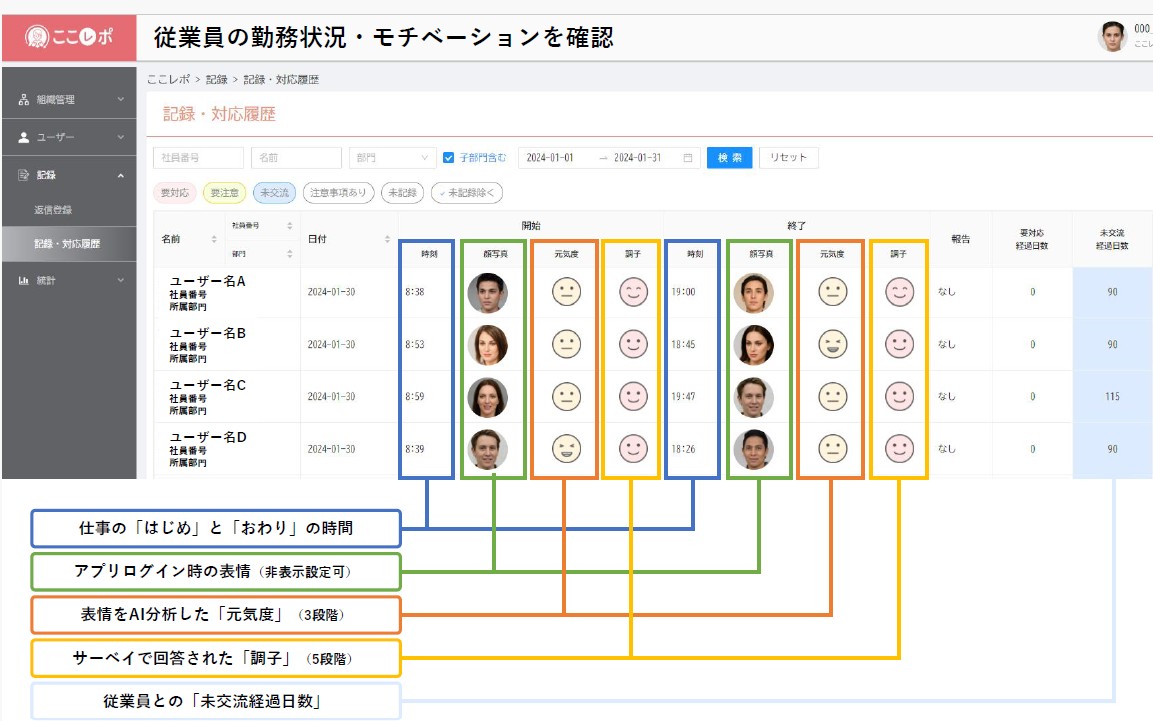
Task: Click ユーザー名D's start 元気度 laughing icon
Action: tap(566, 448)
